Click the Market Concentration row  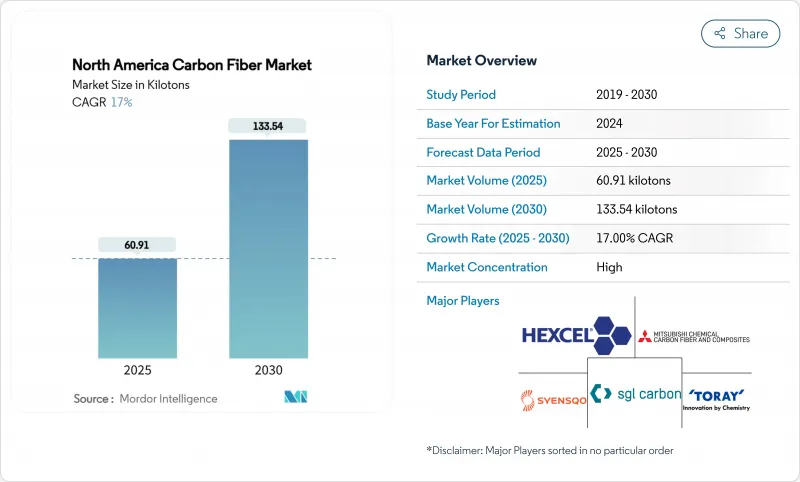588,267
